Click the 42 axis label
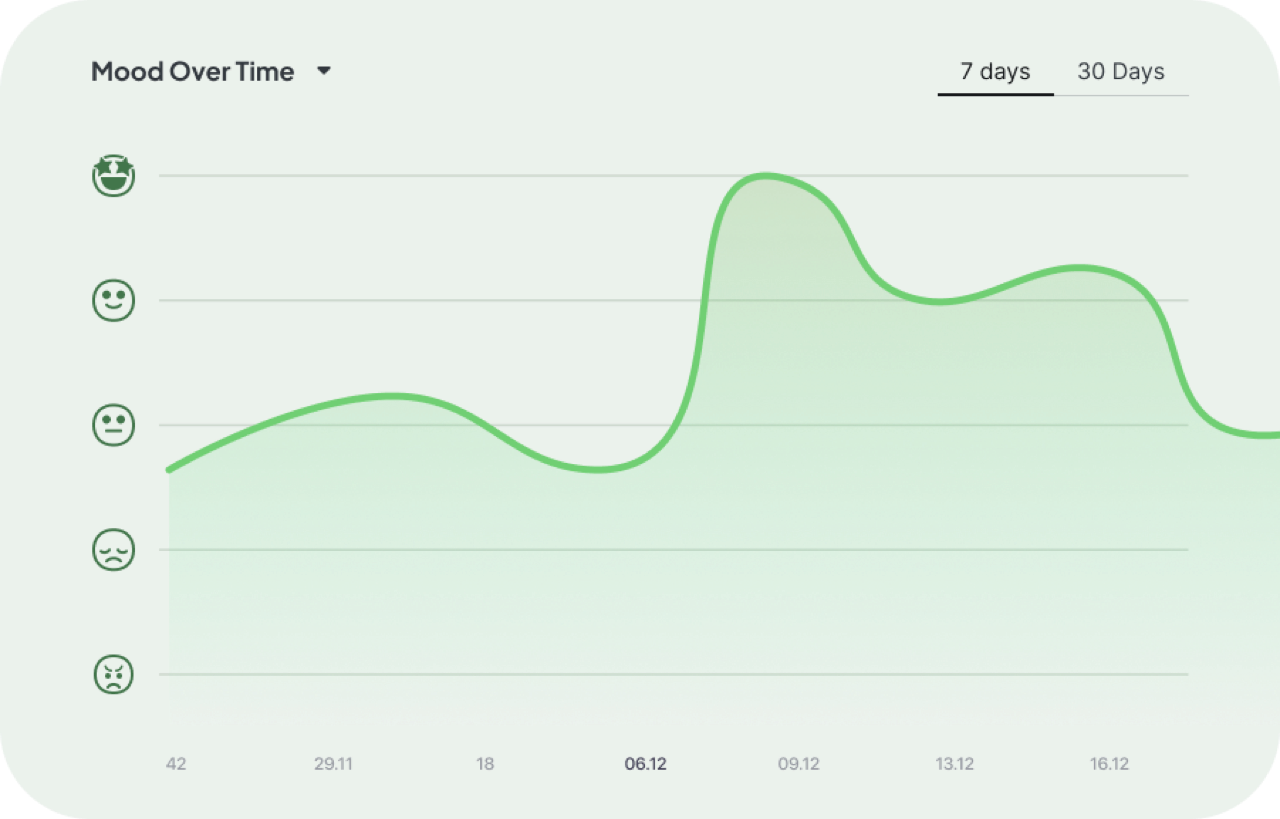This screenshot has height=819, width=1280. (176, 764)
